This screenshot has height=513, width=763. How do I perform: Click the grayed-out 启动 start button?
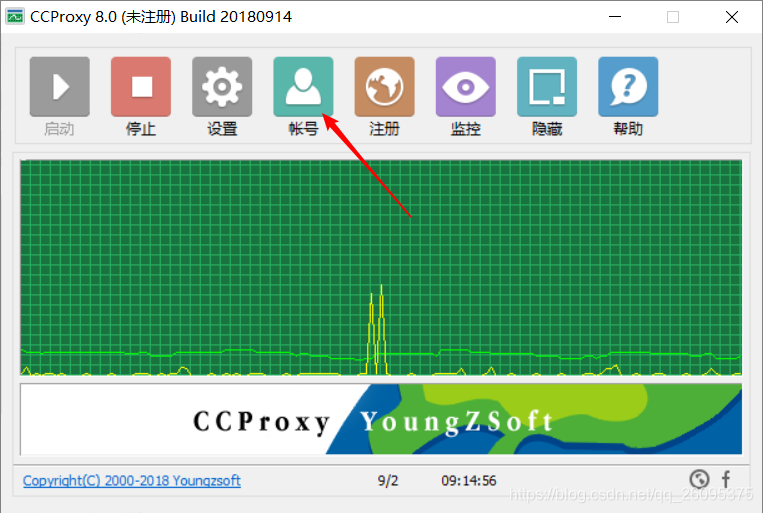tap(59, 87)
